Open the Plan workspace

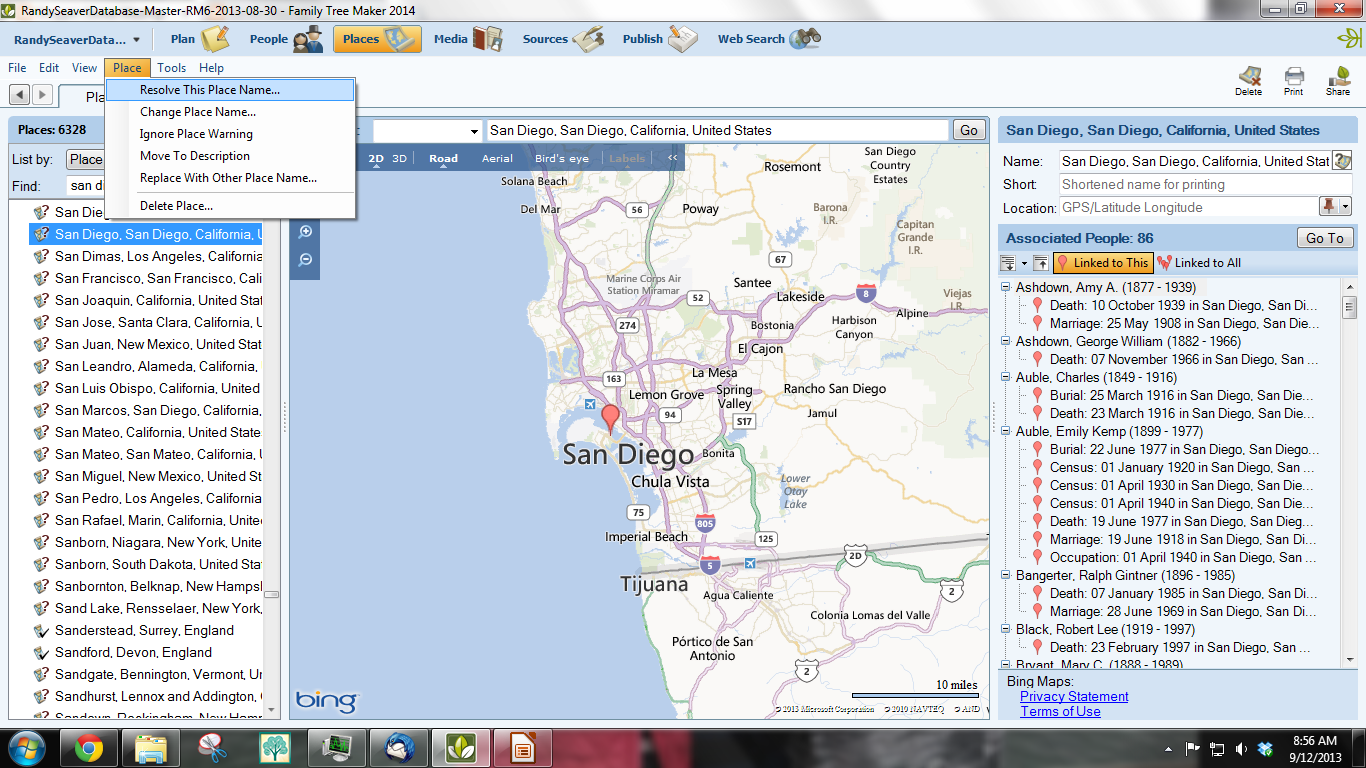pyautogui.click(x=198, y=39)
